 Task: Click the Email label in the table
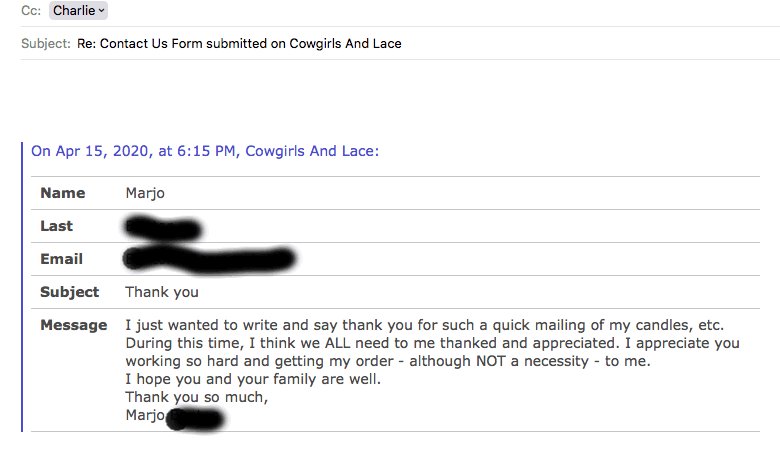click(61, 259)
